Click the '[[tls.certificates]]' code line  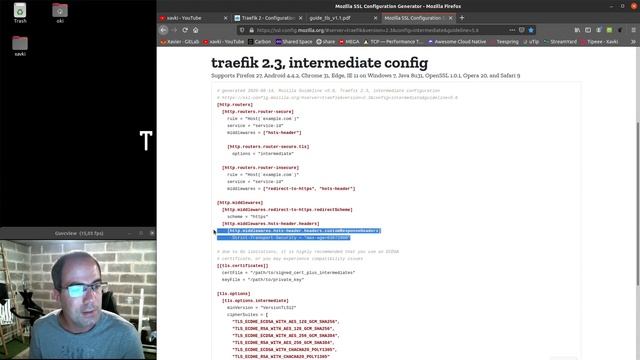click(242, 266)
